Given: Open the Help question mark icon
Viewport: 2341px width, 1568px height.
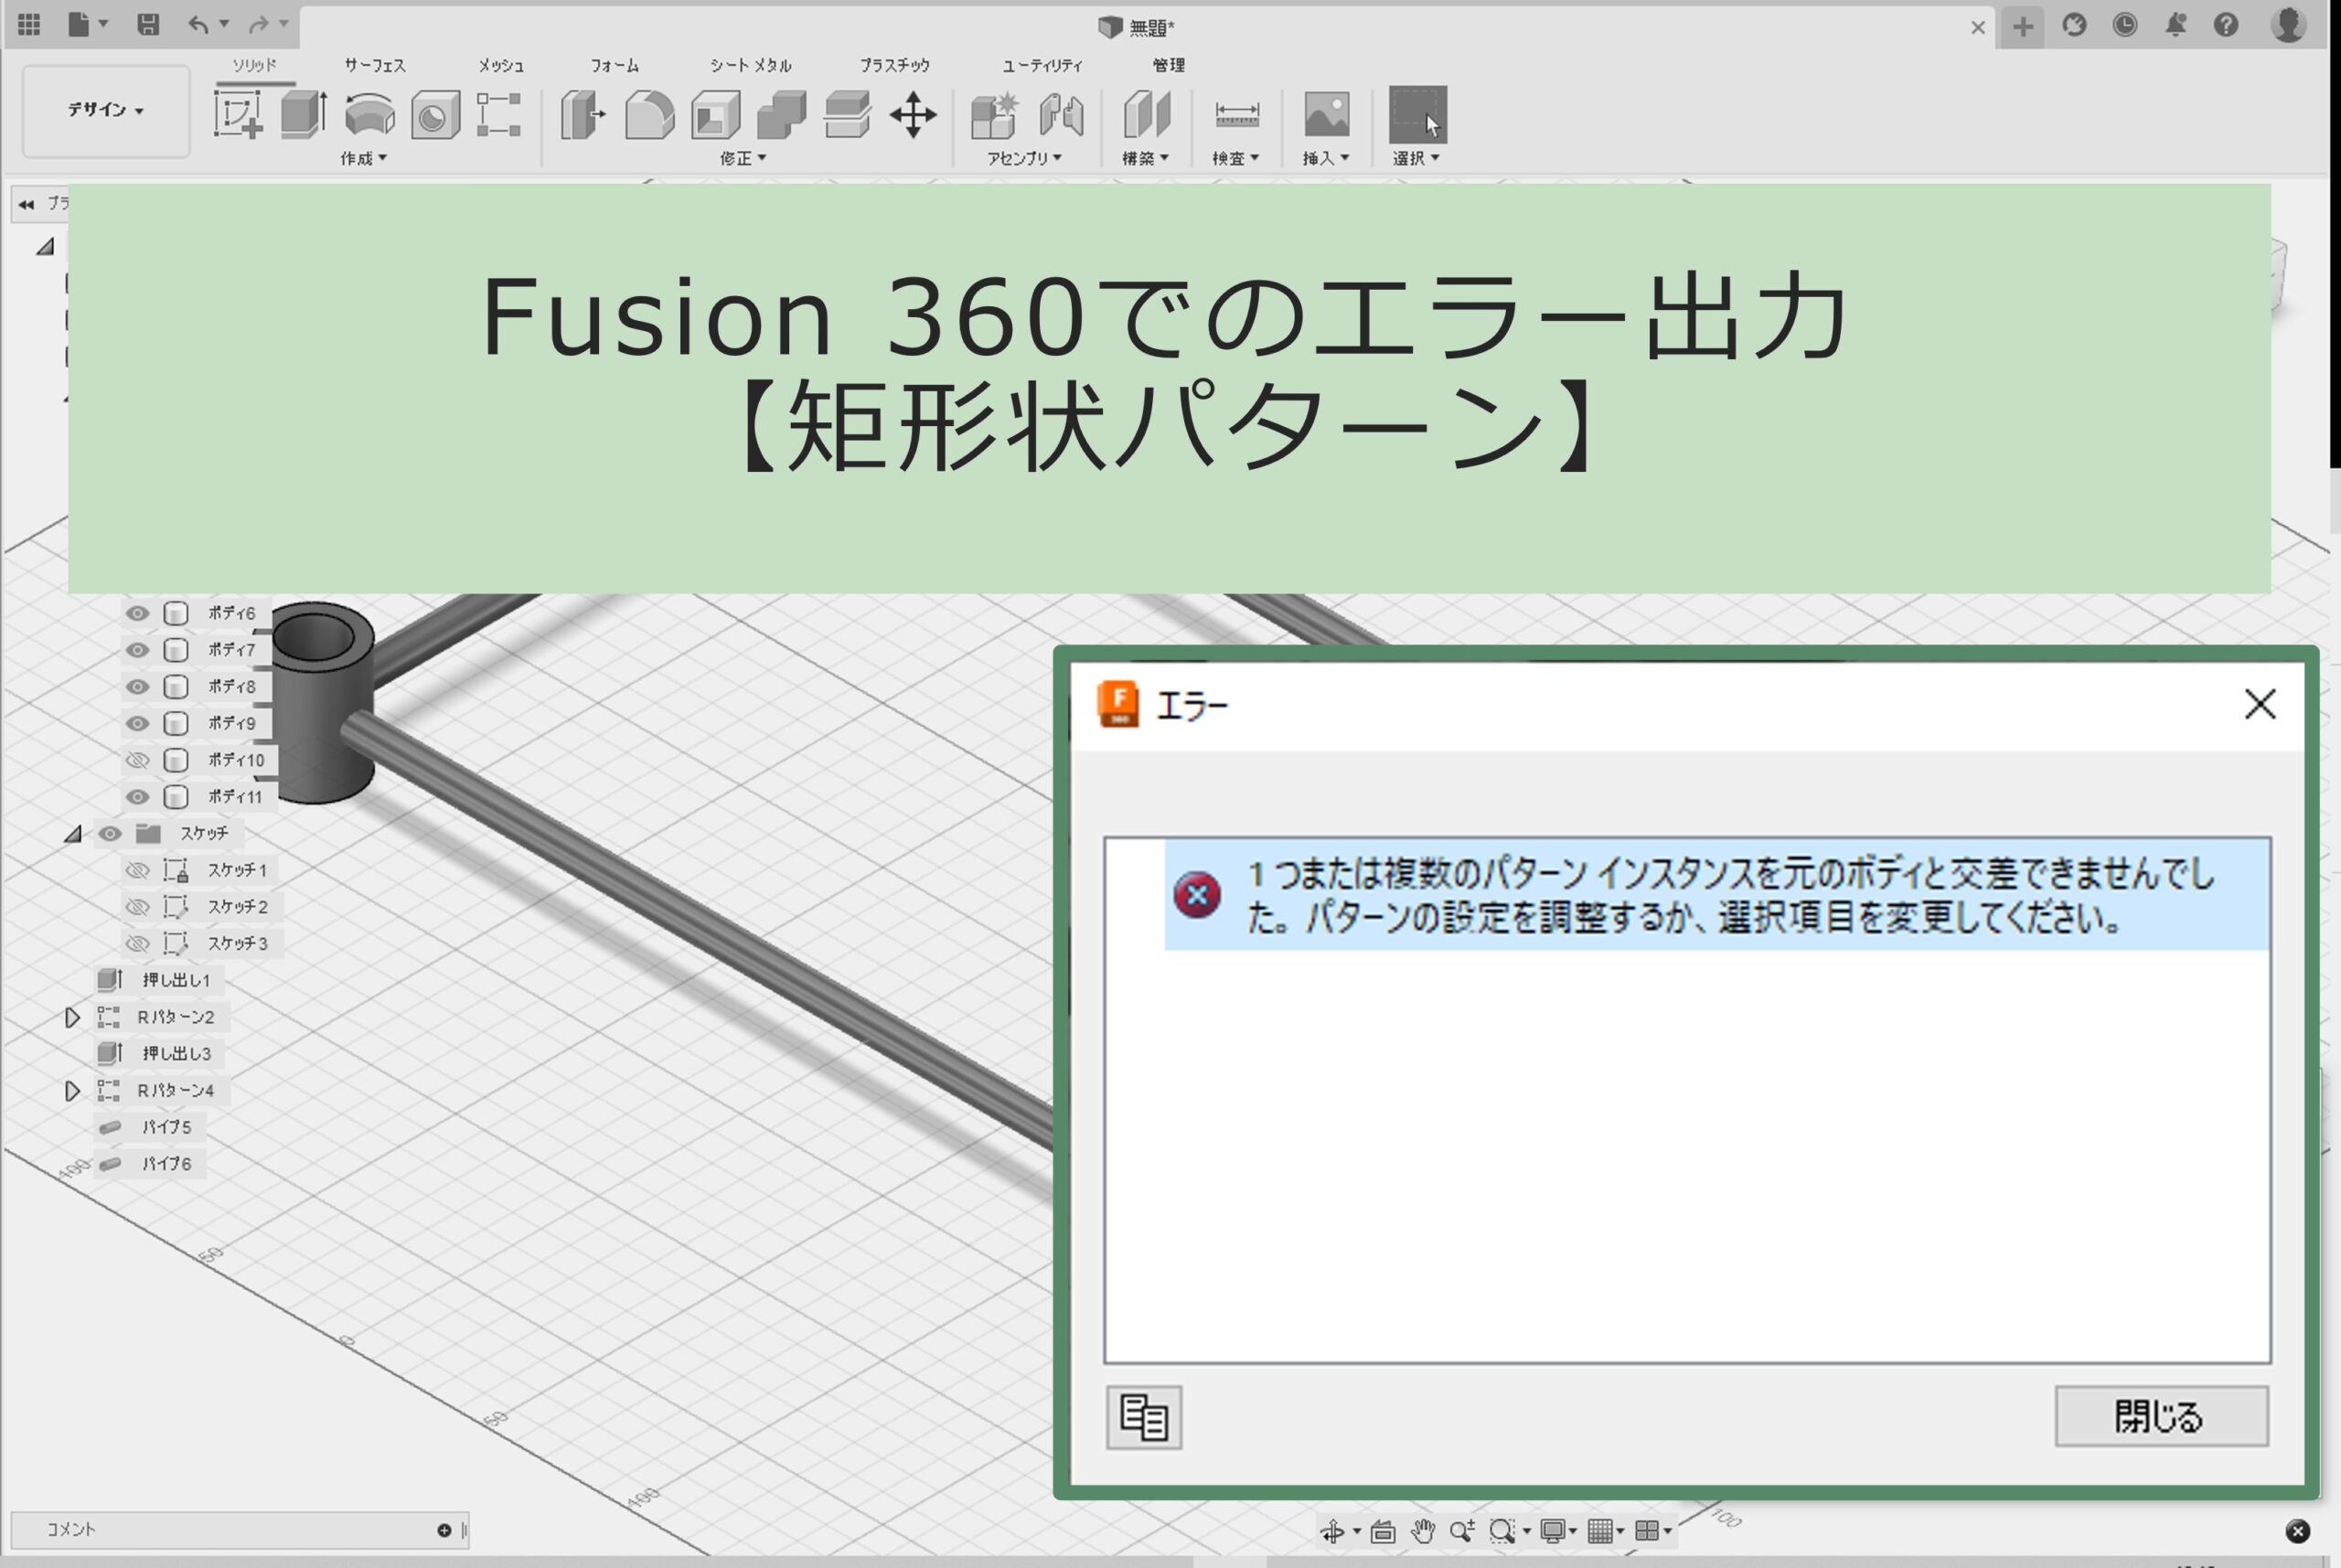Looking at the screenshot, I should click(x=2226, y=25).
